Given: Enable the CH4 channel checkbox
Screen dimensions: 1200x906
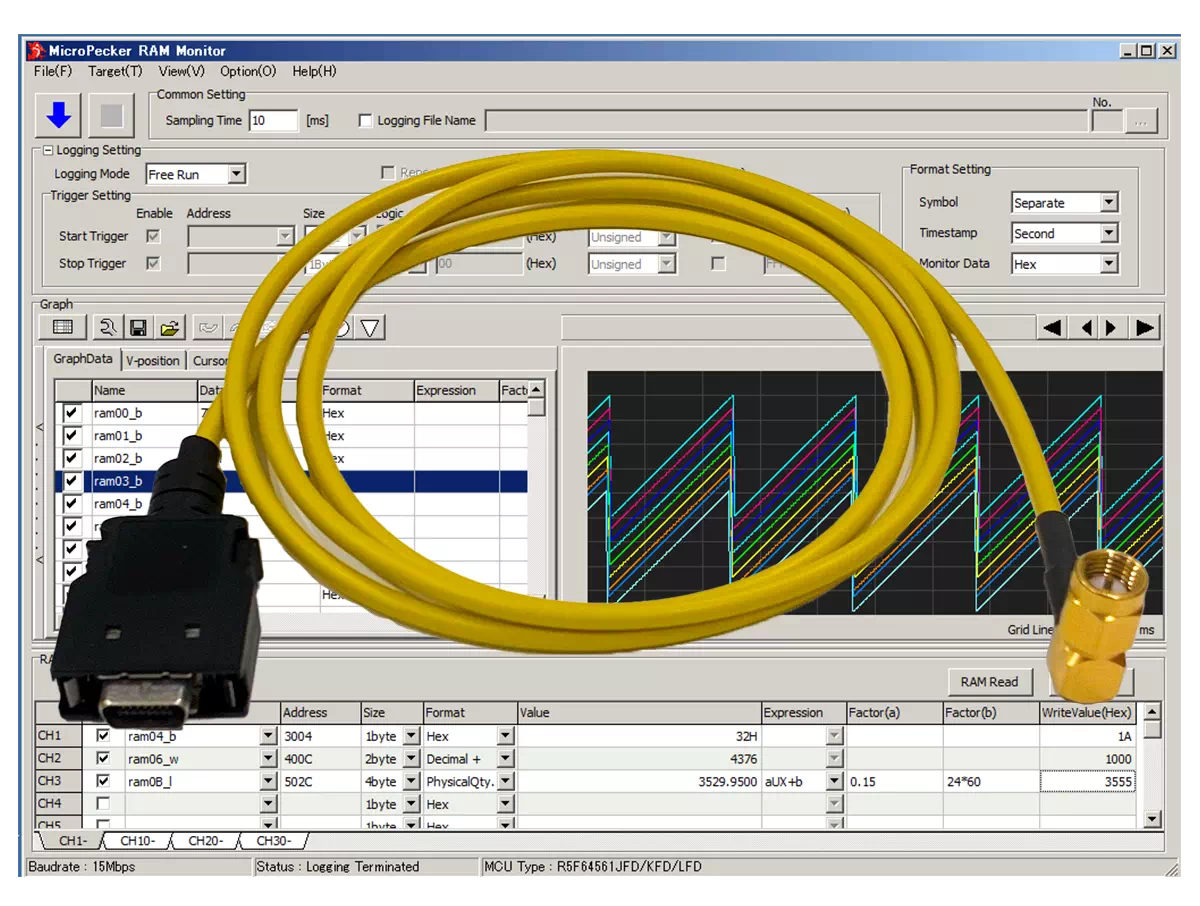Looking at the screenshot, I should (x=103, y=804).
